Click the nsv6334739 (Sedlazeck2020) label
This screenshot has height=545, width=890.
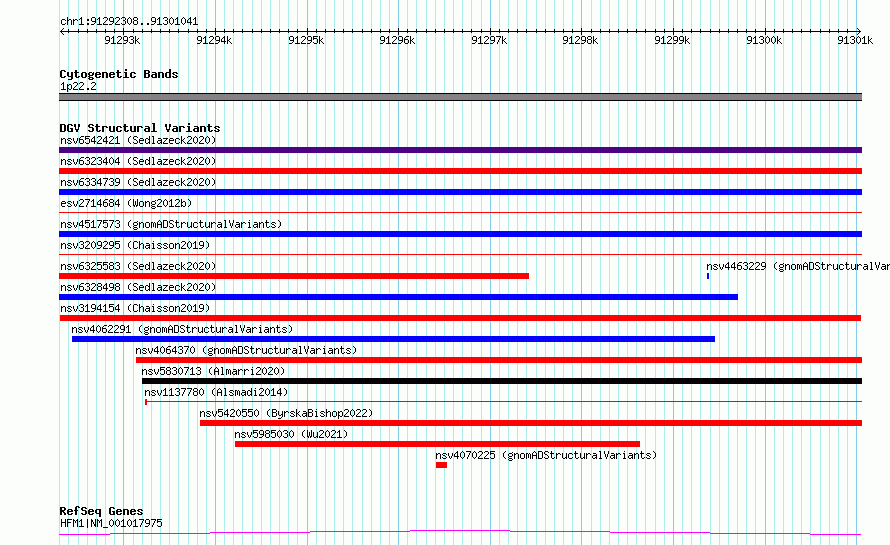coord(138,182)
